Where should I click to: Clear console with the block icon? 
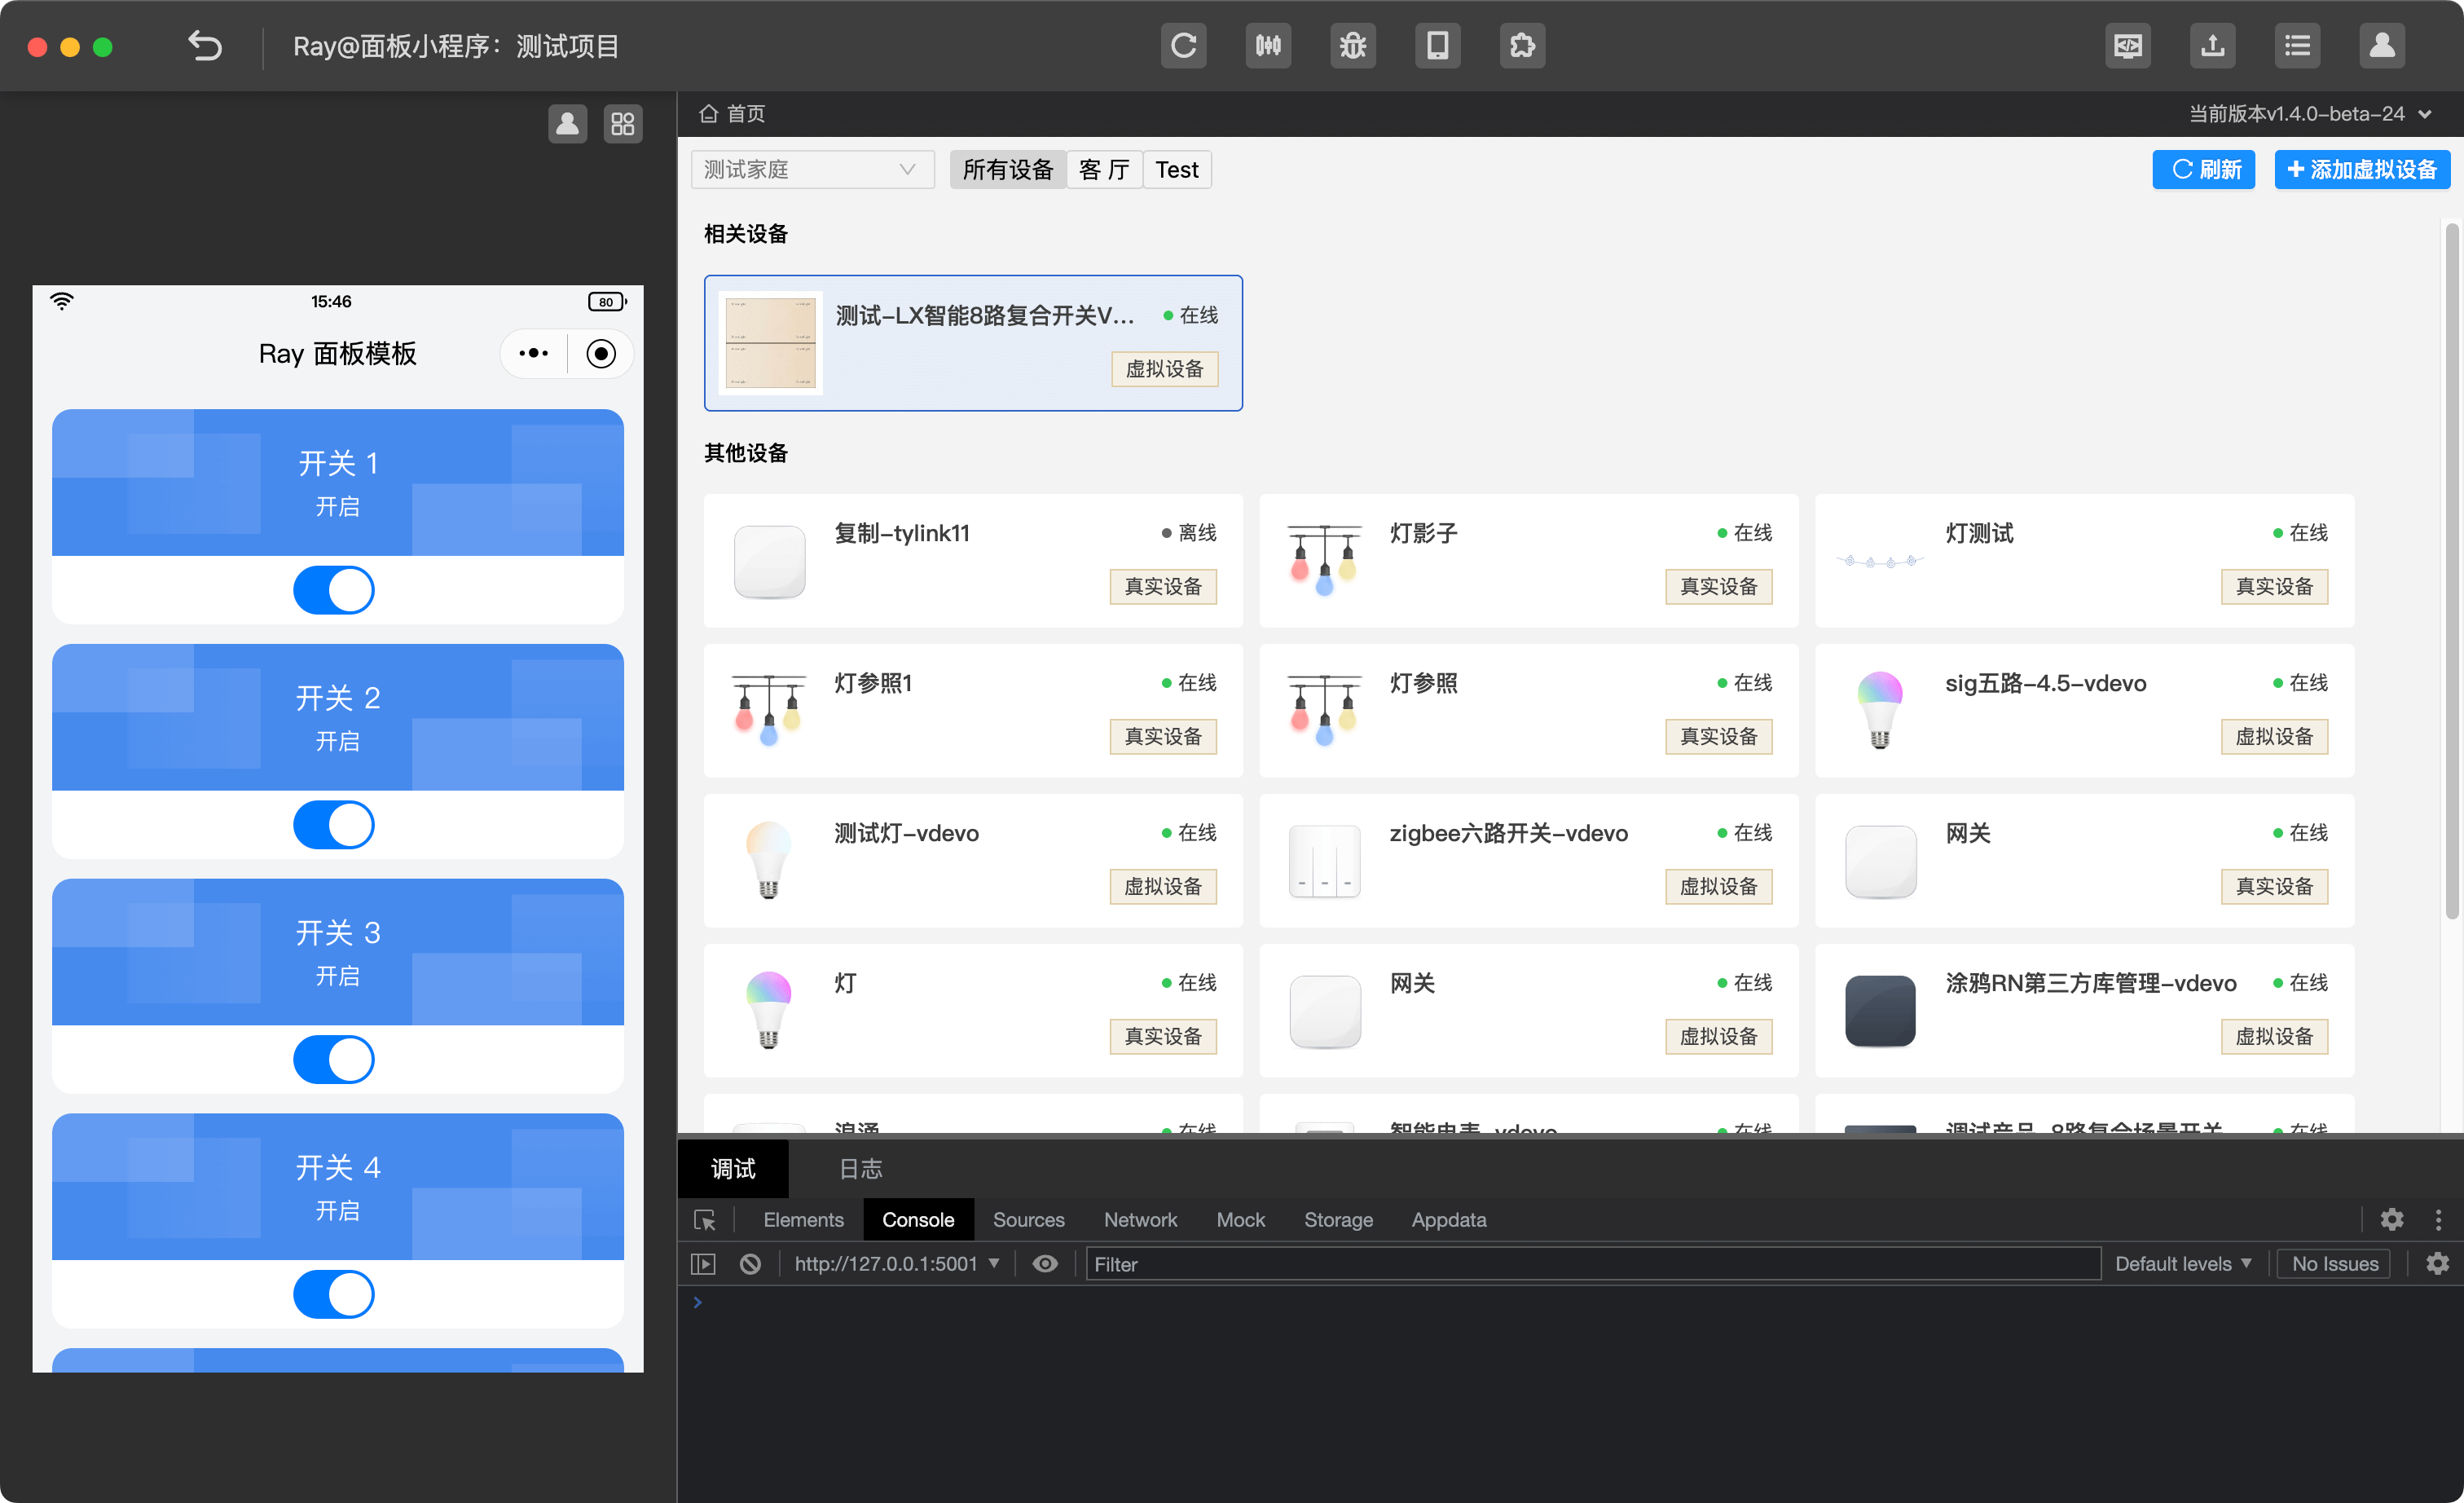tap(750, 1264)
